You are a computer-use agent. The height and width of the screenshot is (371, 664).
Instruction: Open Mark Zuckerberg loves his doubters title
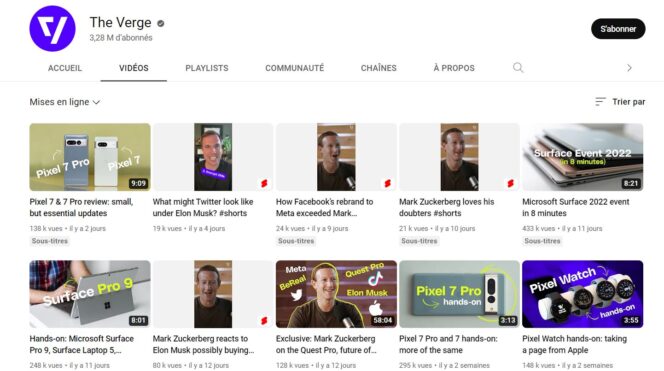(447, 208)
